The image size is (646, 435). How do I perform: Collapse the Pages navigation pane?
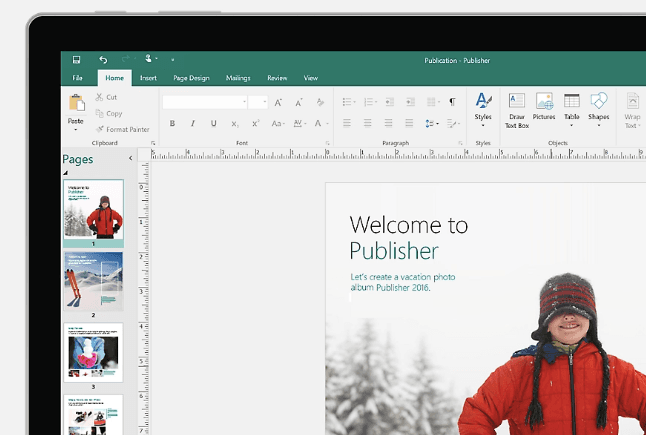[x=130, y=159]
